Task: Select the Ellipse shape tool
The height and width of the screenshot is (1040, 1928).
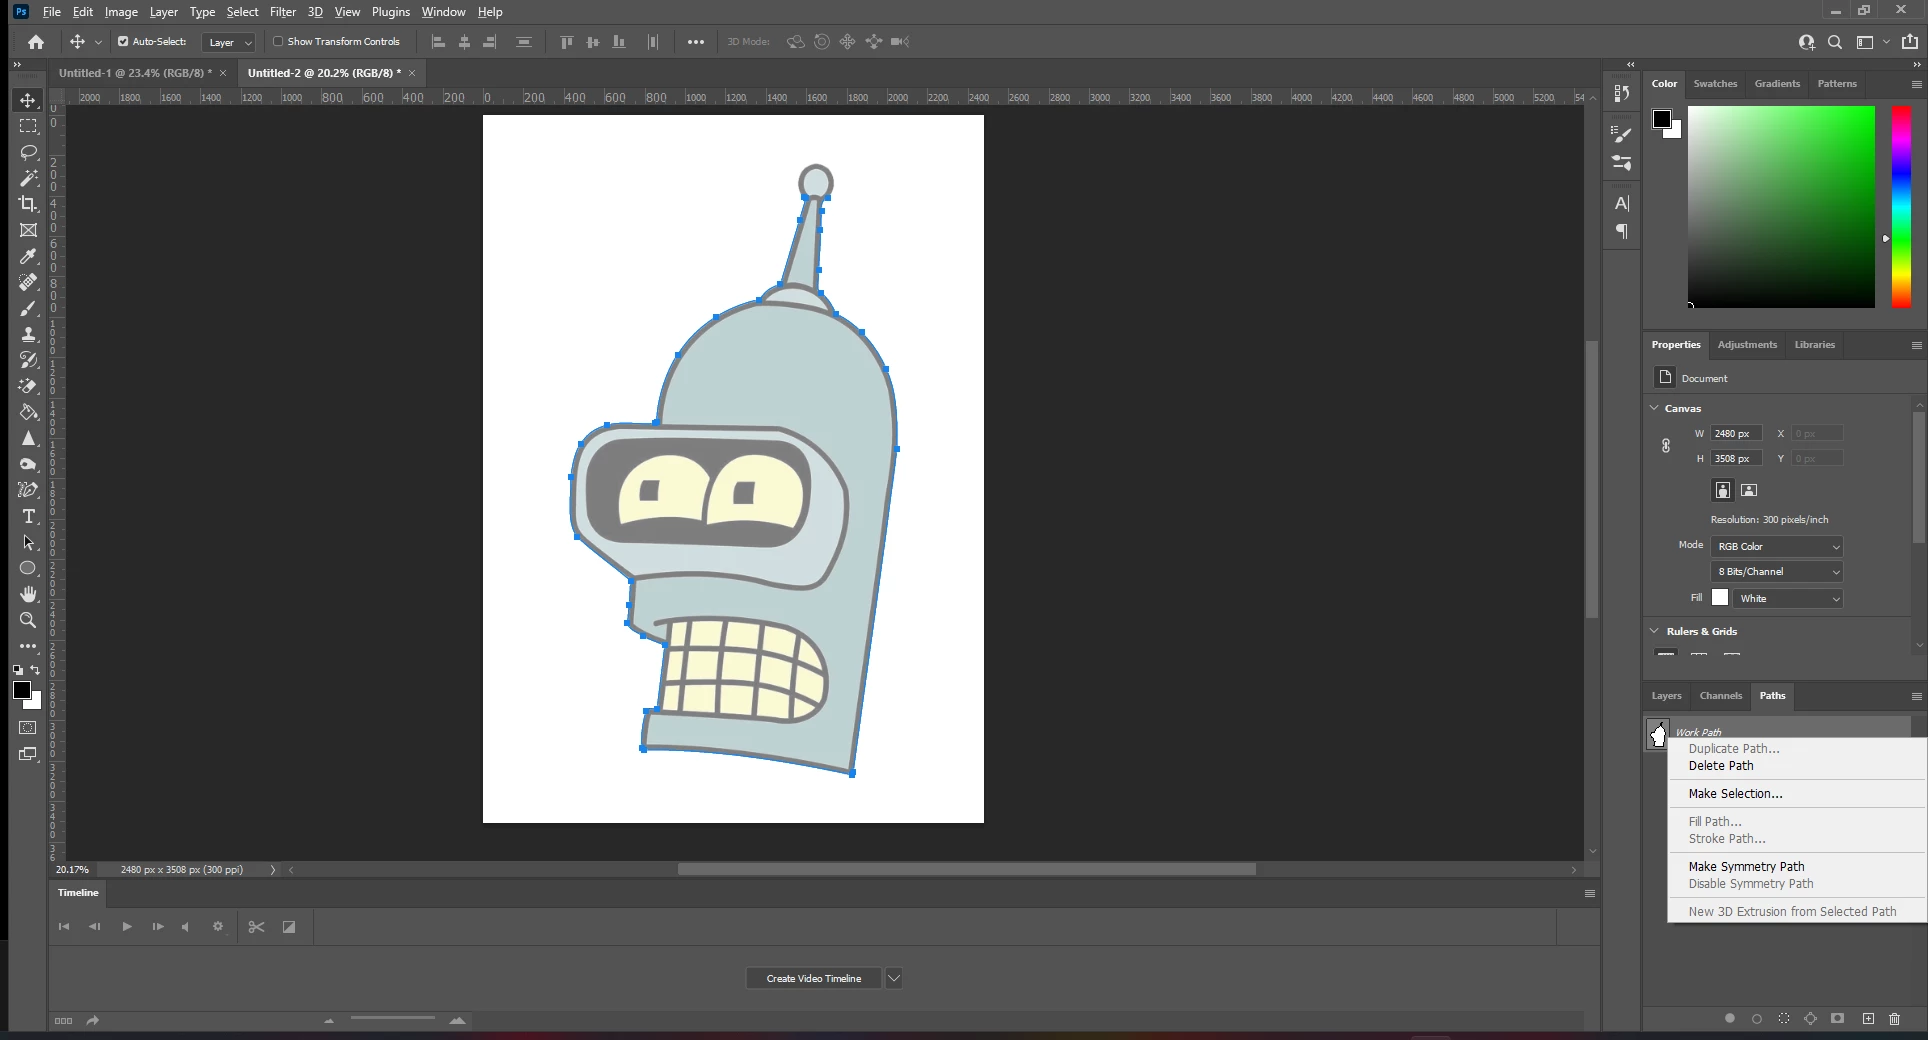Action: coord(28,568)
